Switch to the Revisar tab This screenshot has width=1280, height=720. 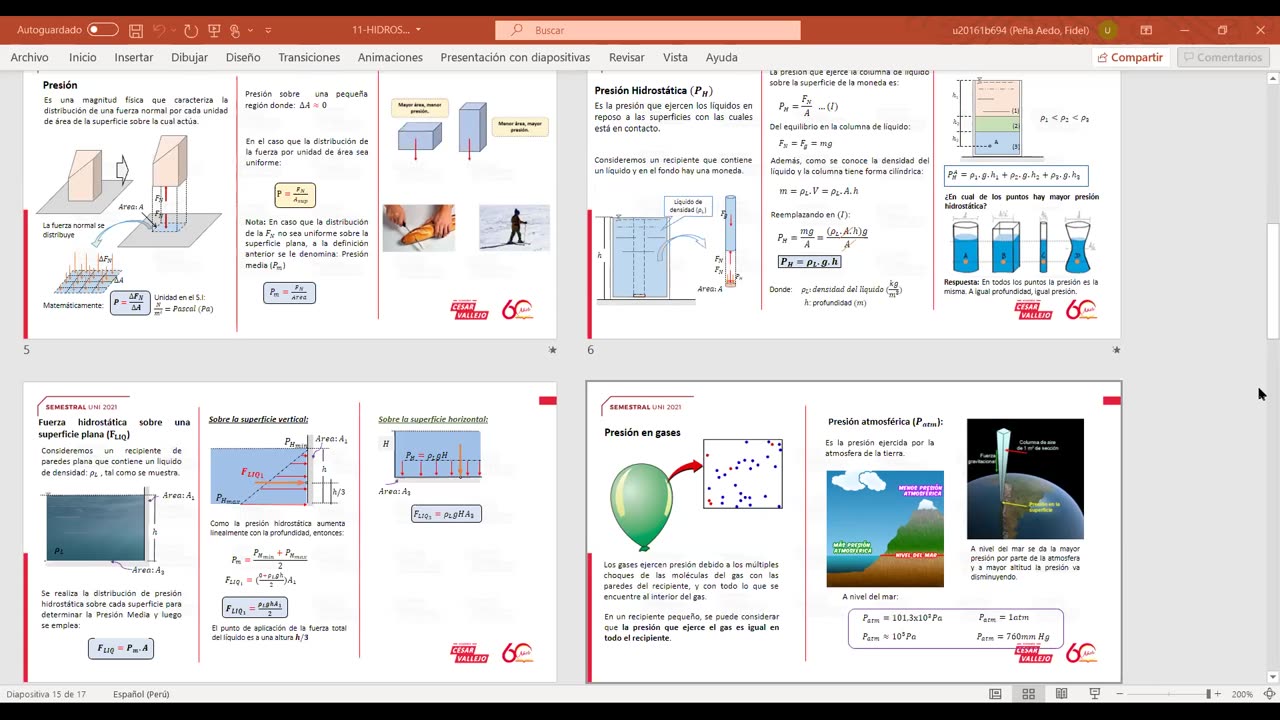point(627,57)
